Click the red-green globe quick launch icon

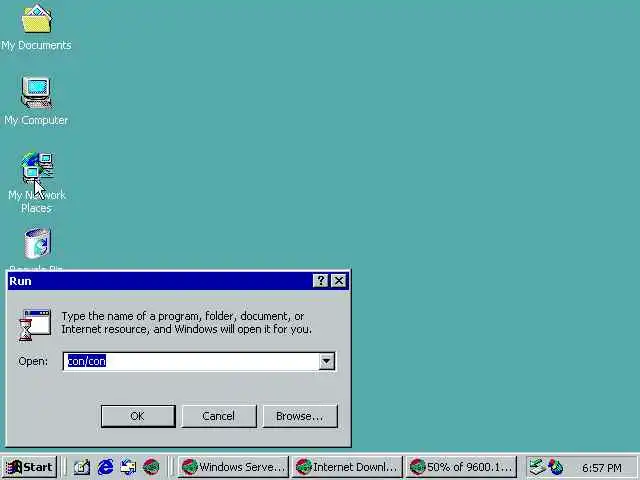pyautogui.click(x=151, y=467)
